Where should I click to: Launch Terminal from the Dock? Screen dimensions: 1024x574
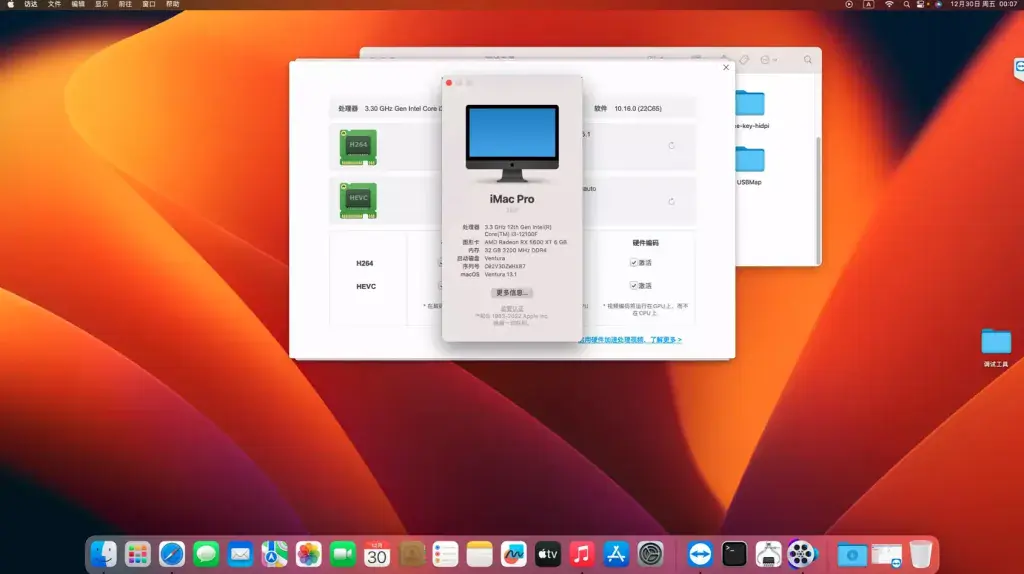point(734,554)
